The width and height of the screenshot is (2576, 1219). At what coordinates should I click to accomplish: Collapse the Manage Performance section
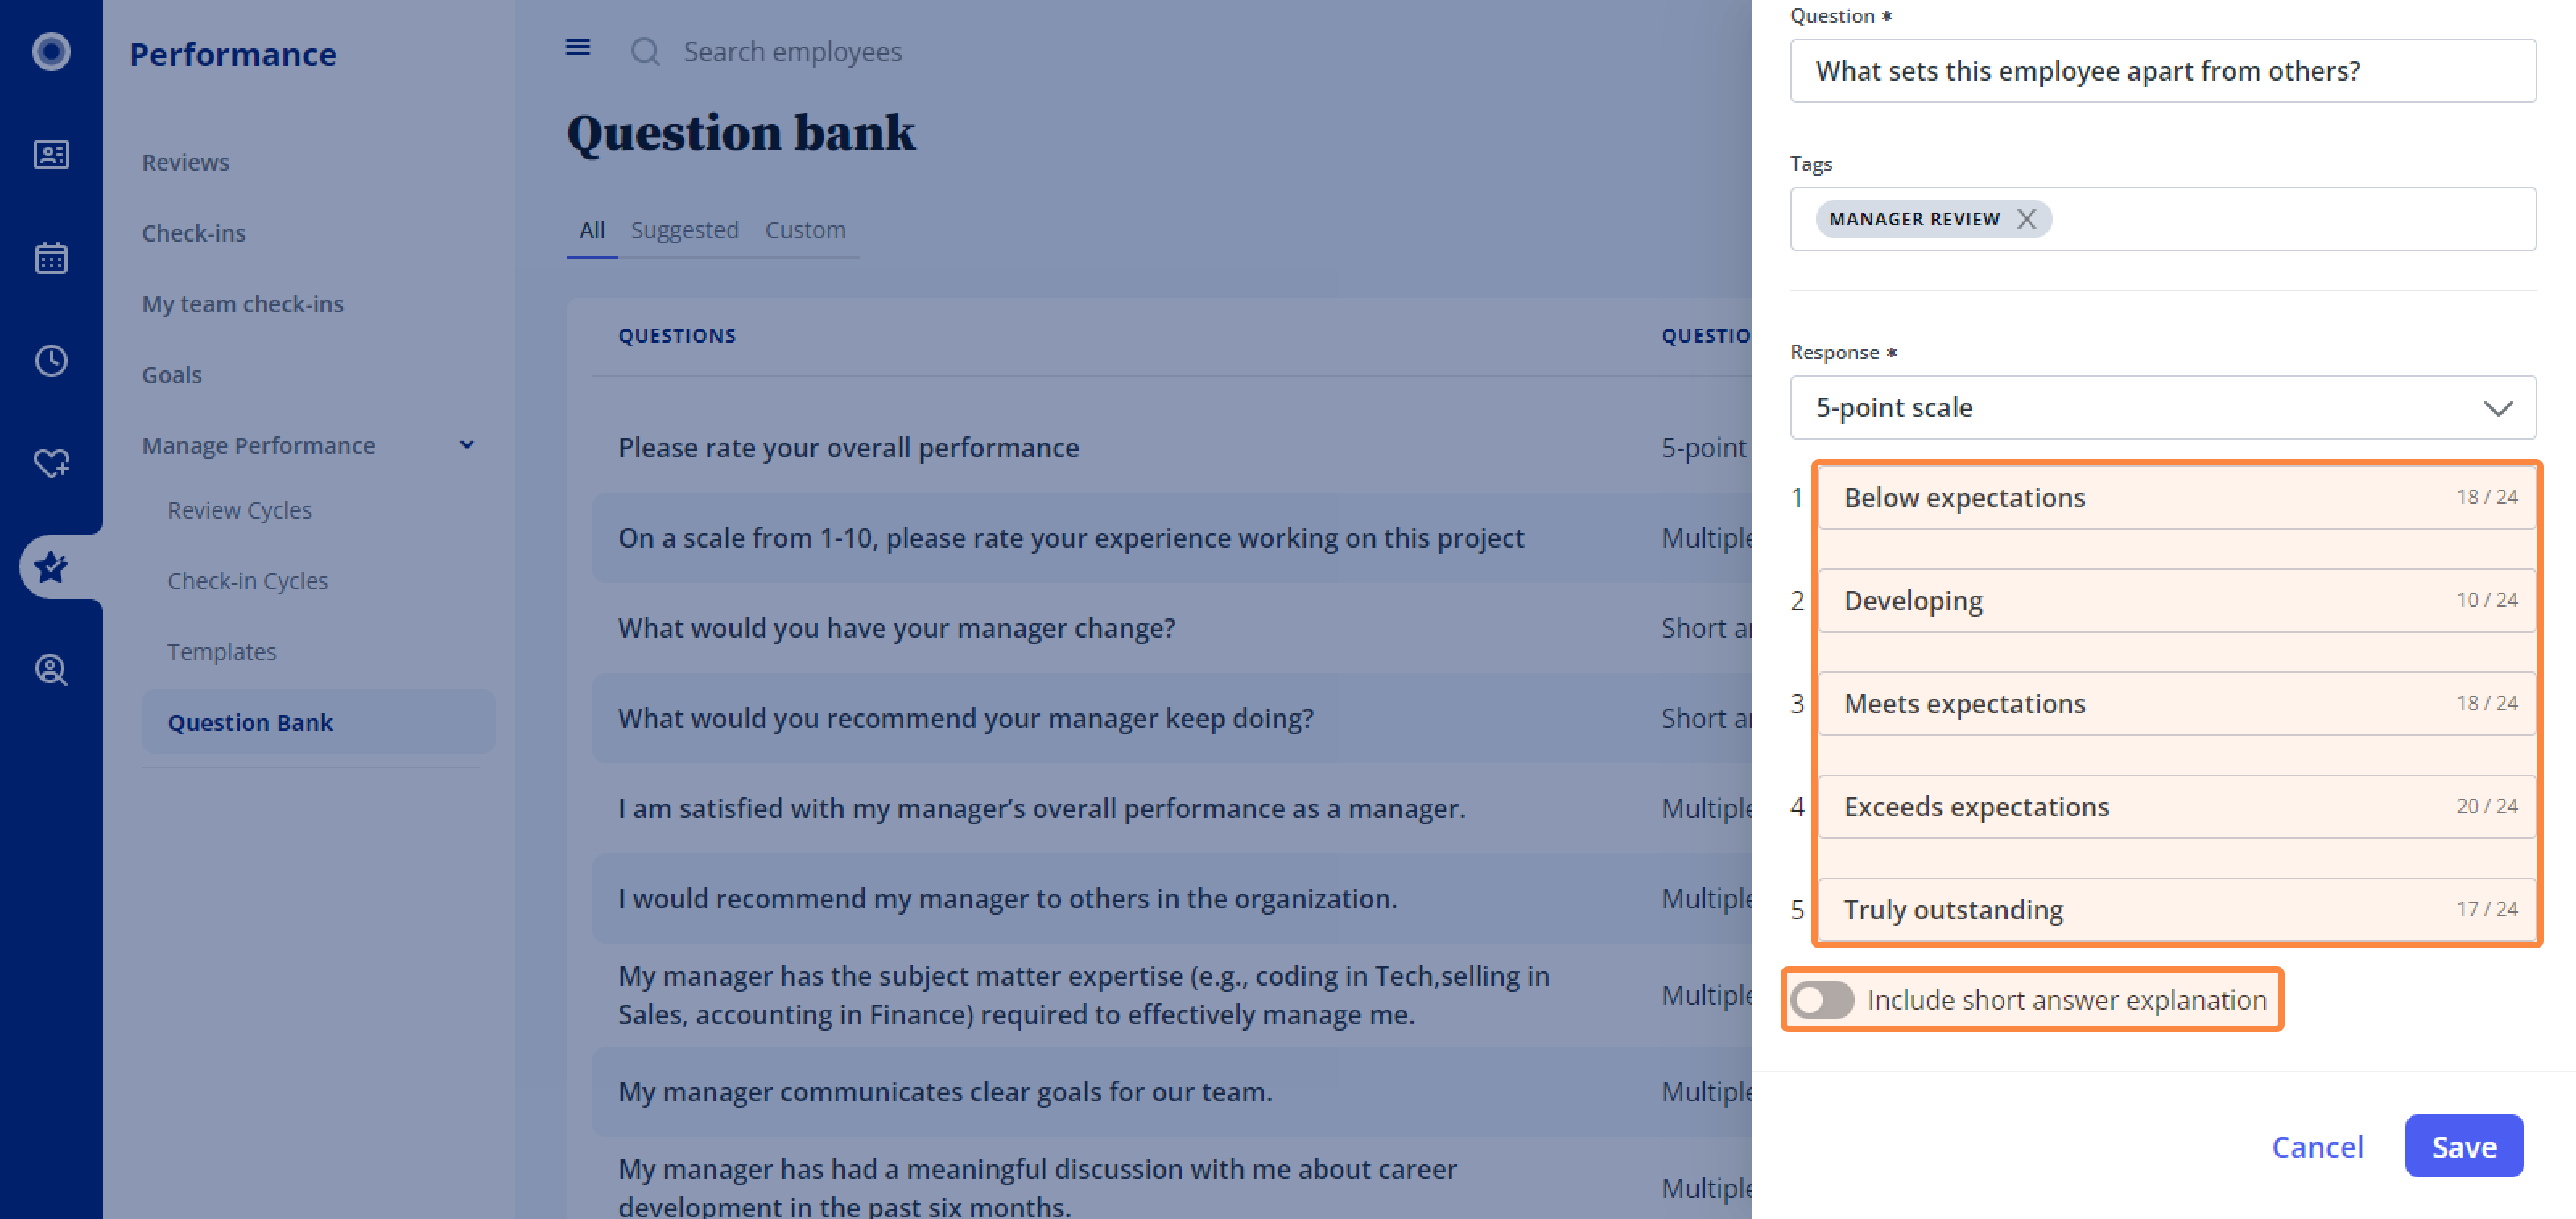(467, 445)
